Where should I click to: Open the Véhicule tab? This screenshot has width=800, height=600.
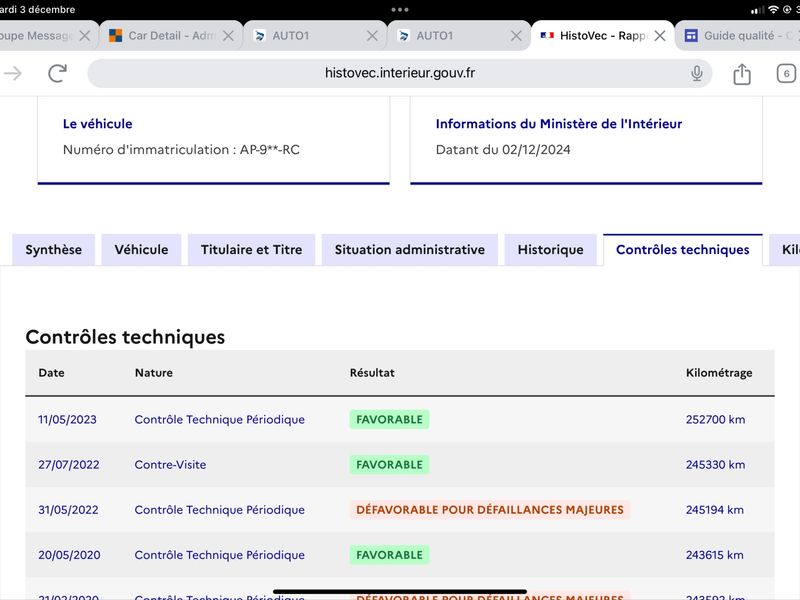(141, 249)
